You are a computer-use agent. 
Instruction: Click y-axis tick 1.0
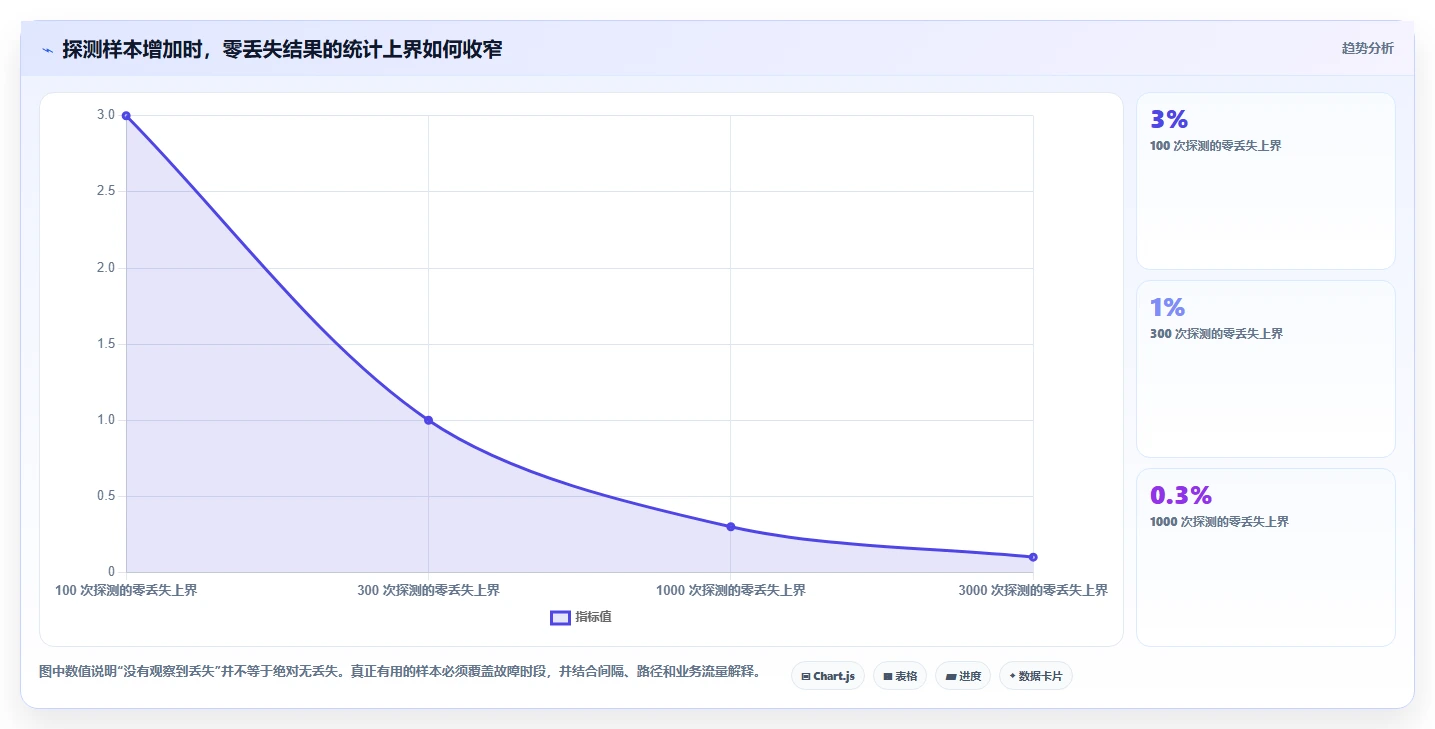(106, 420)
